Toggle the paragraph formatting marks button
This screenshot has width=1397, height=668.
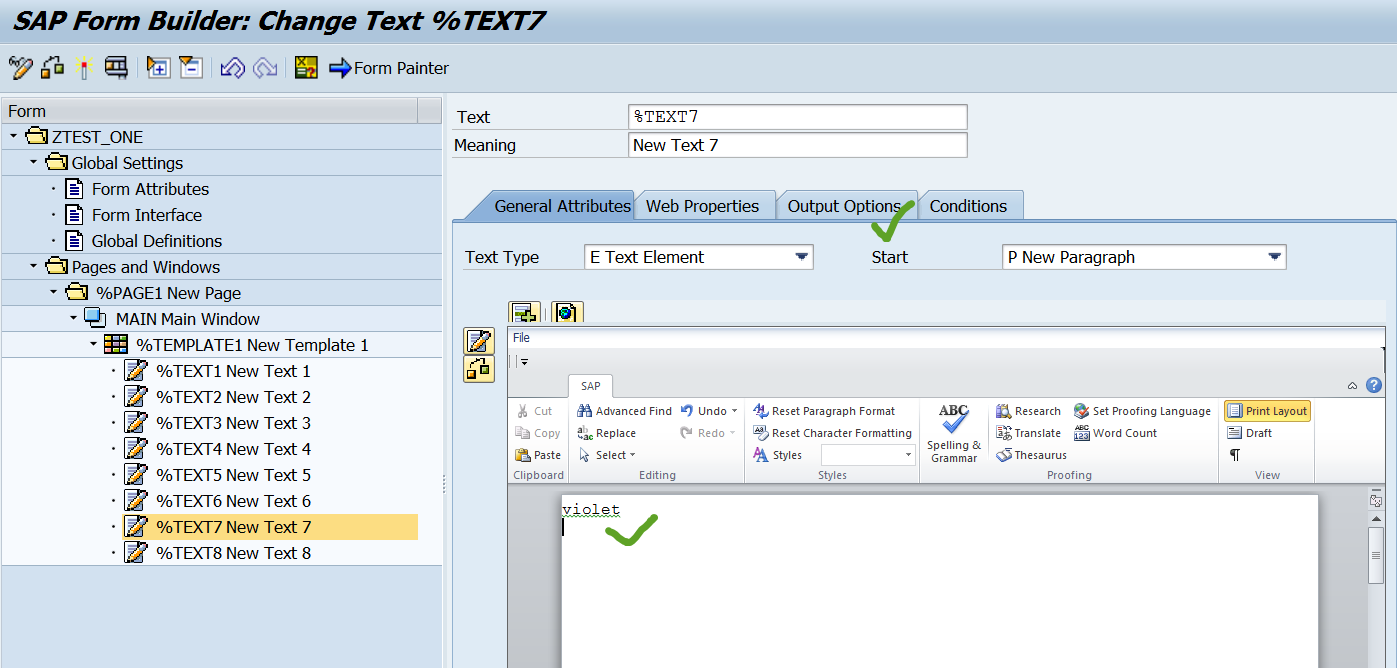(x=1236, y=454)
